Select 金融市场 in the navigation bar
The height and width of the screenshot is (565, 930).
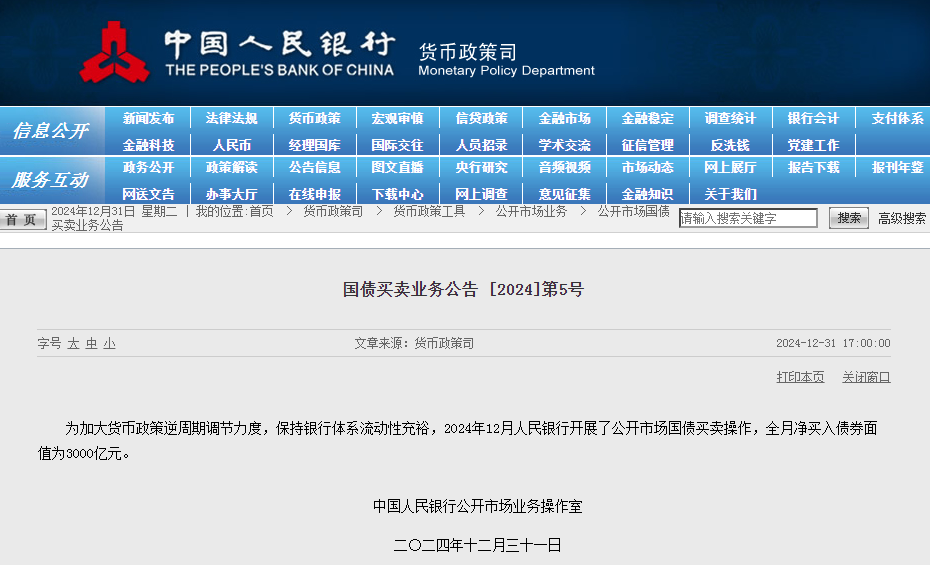(x=564, y=118)
